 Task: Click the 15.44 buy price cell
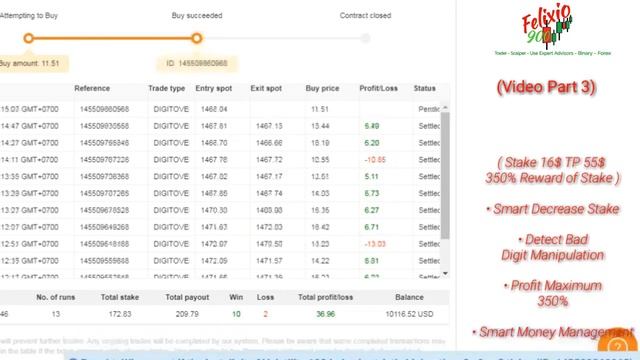pos(320,126)
